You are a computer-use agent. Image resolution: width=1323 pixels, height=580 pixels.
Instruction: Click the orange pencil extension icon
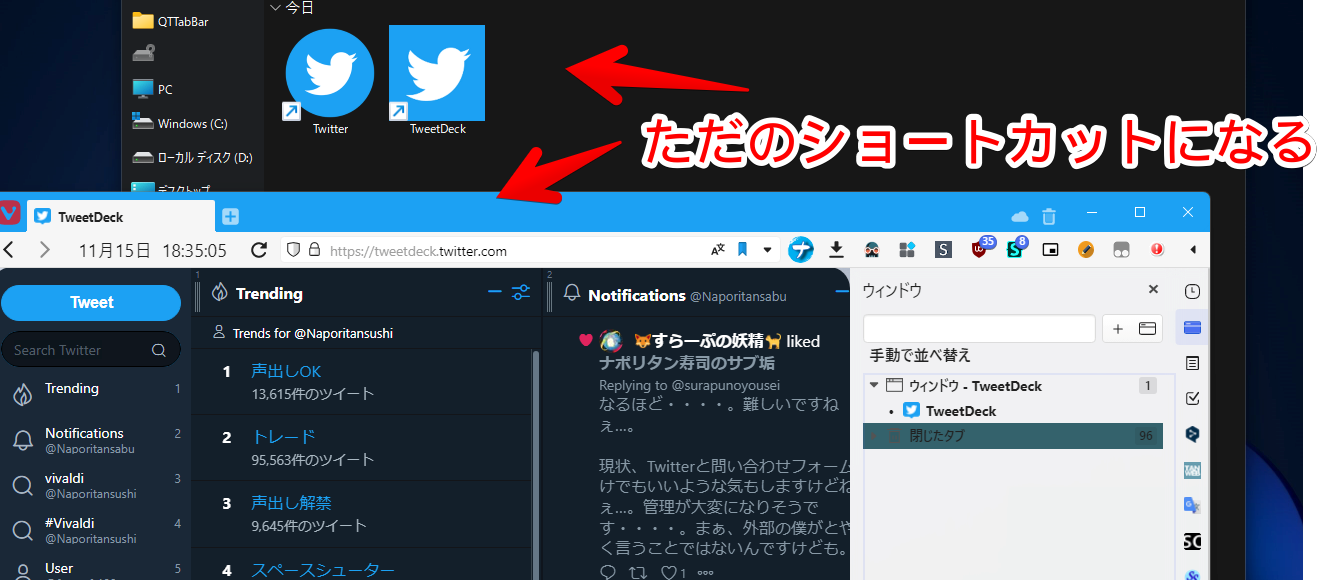click(1086, 250)
